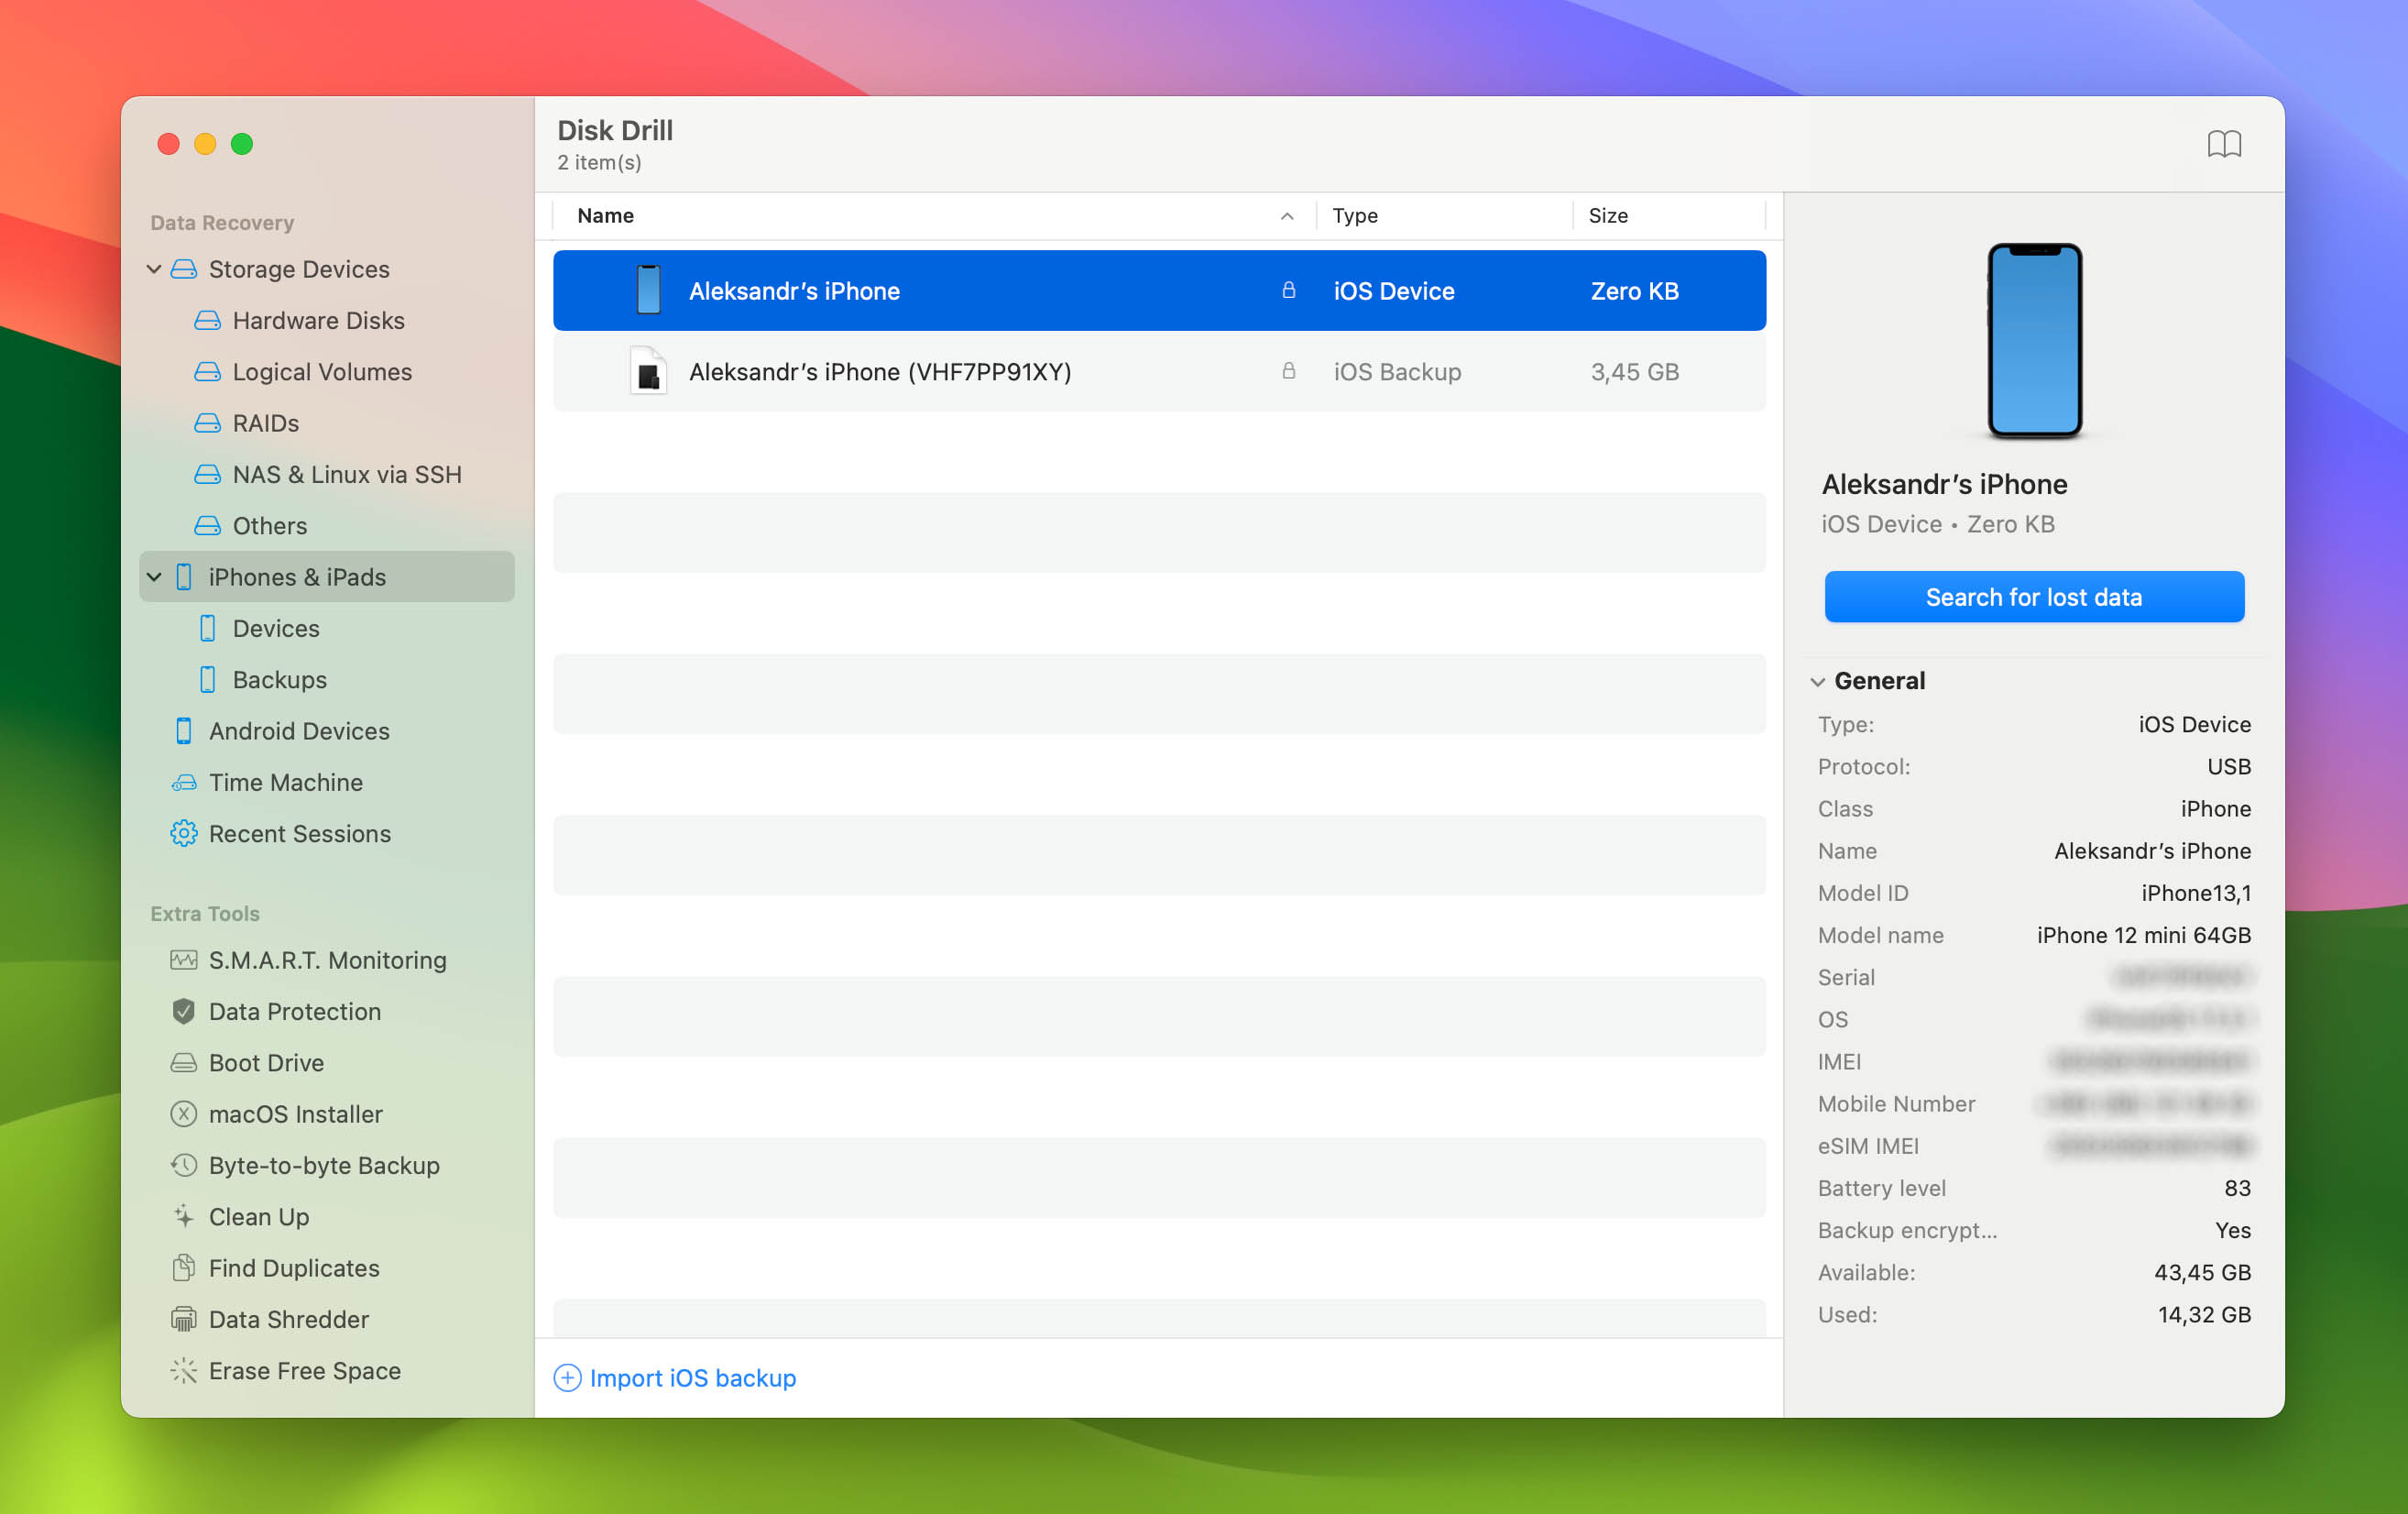Click Import iOS backup link
This screenshot has width=2408, height=1514.
click(x=674, y=1378)
